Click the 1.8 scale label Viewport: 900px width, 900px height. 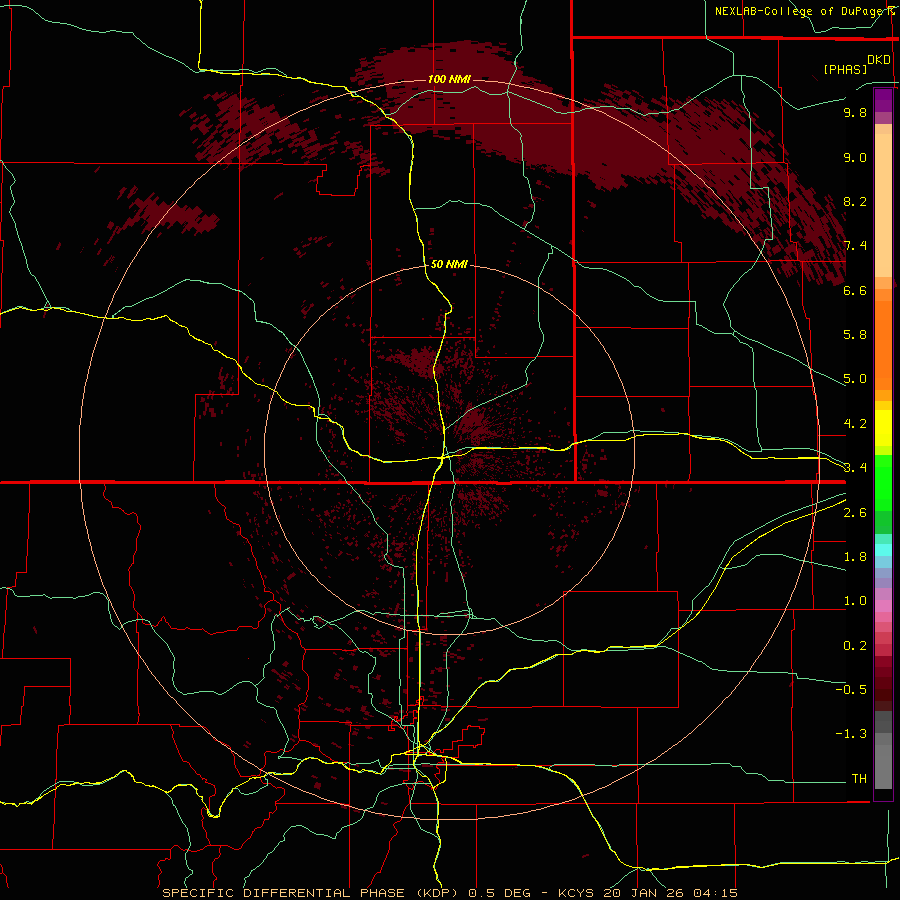[855, 557]
